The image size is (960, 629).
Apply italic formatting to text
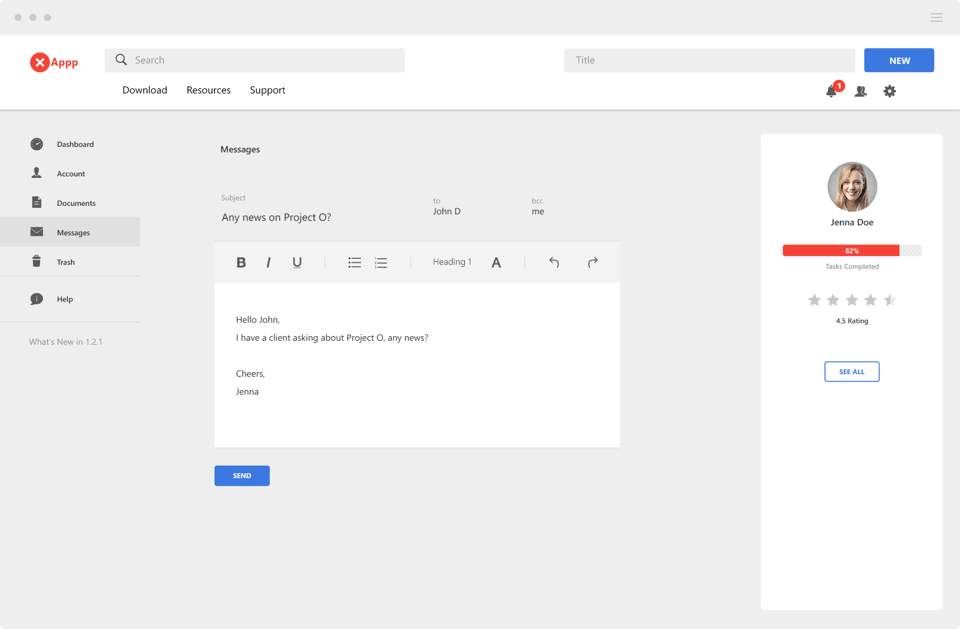pyautogui.click(x=268, y=263)
